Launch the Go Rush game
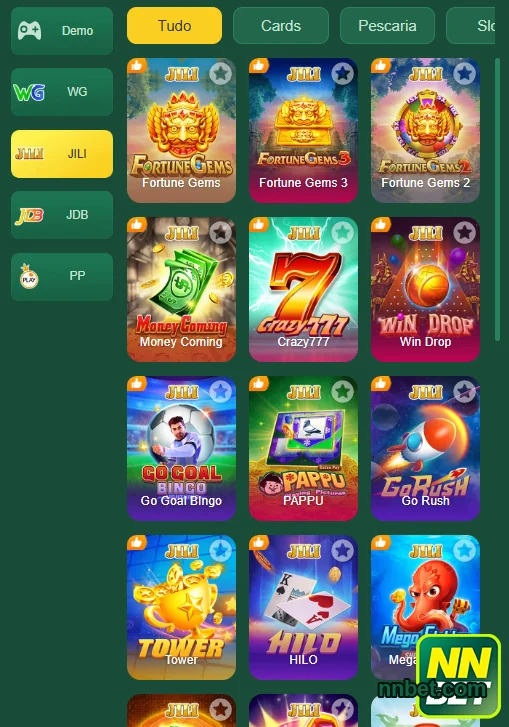509x727 pixels. [x=425, y=448]
